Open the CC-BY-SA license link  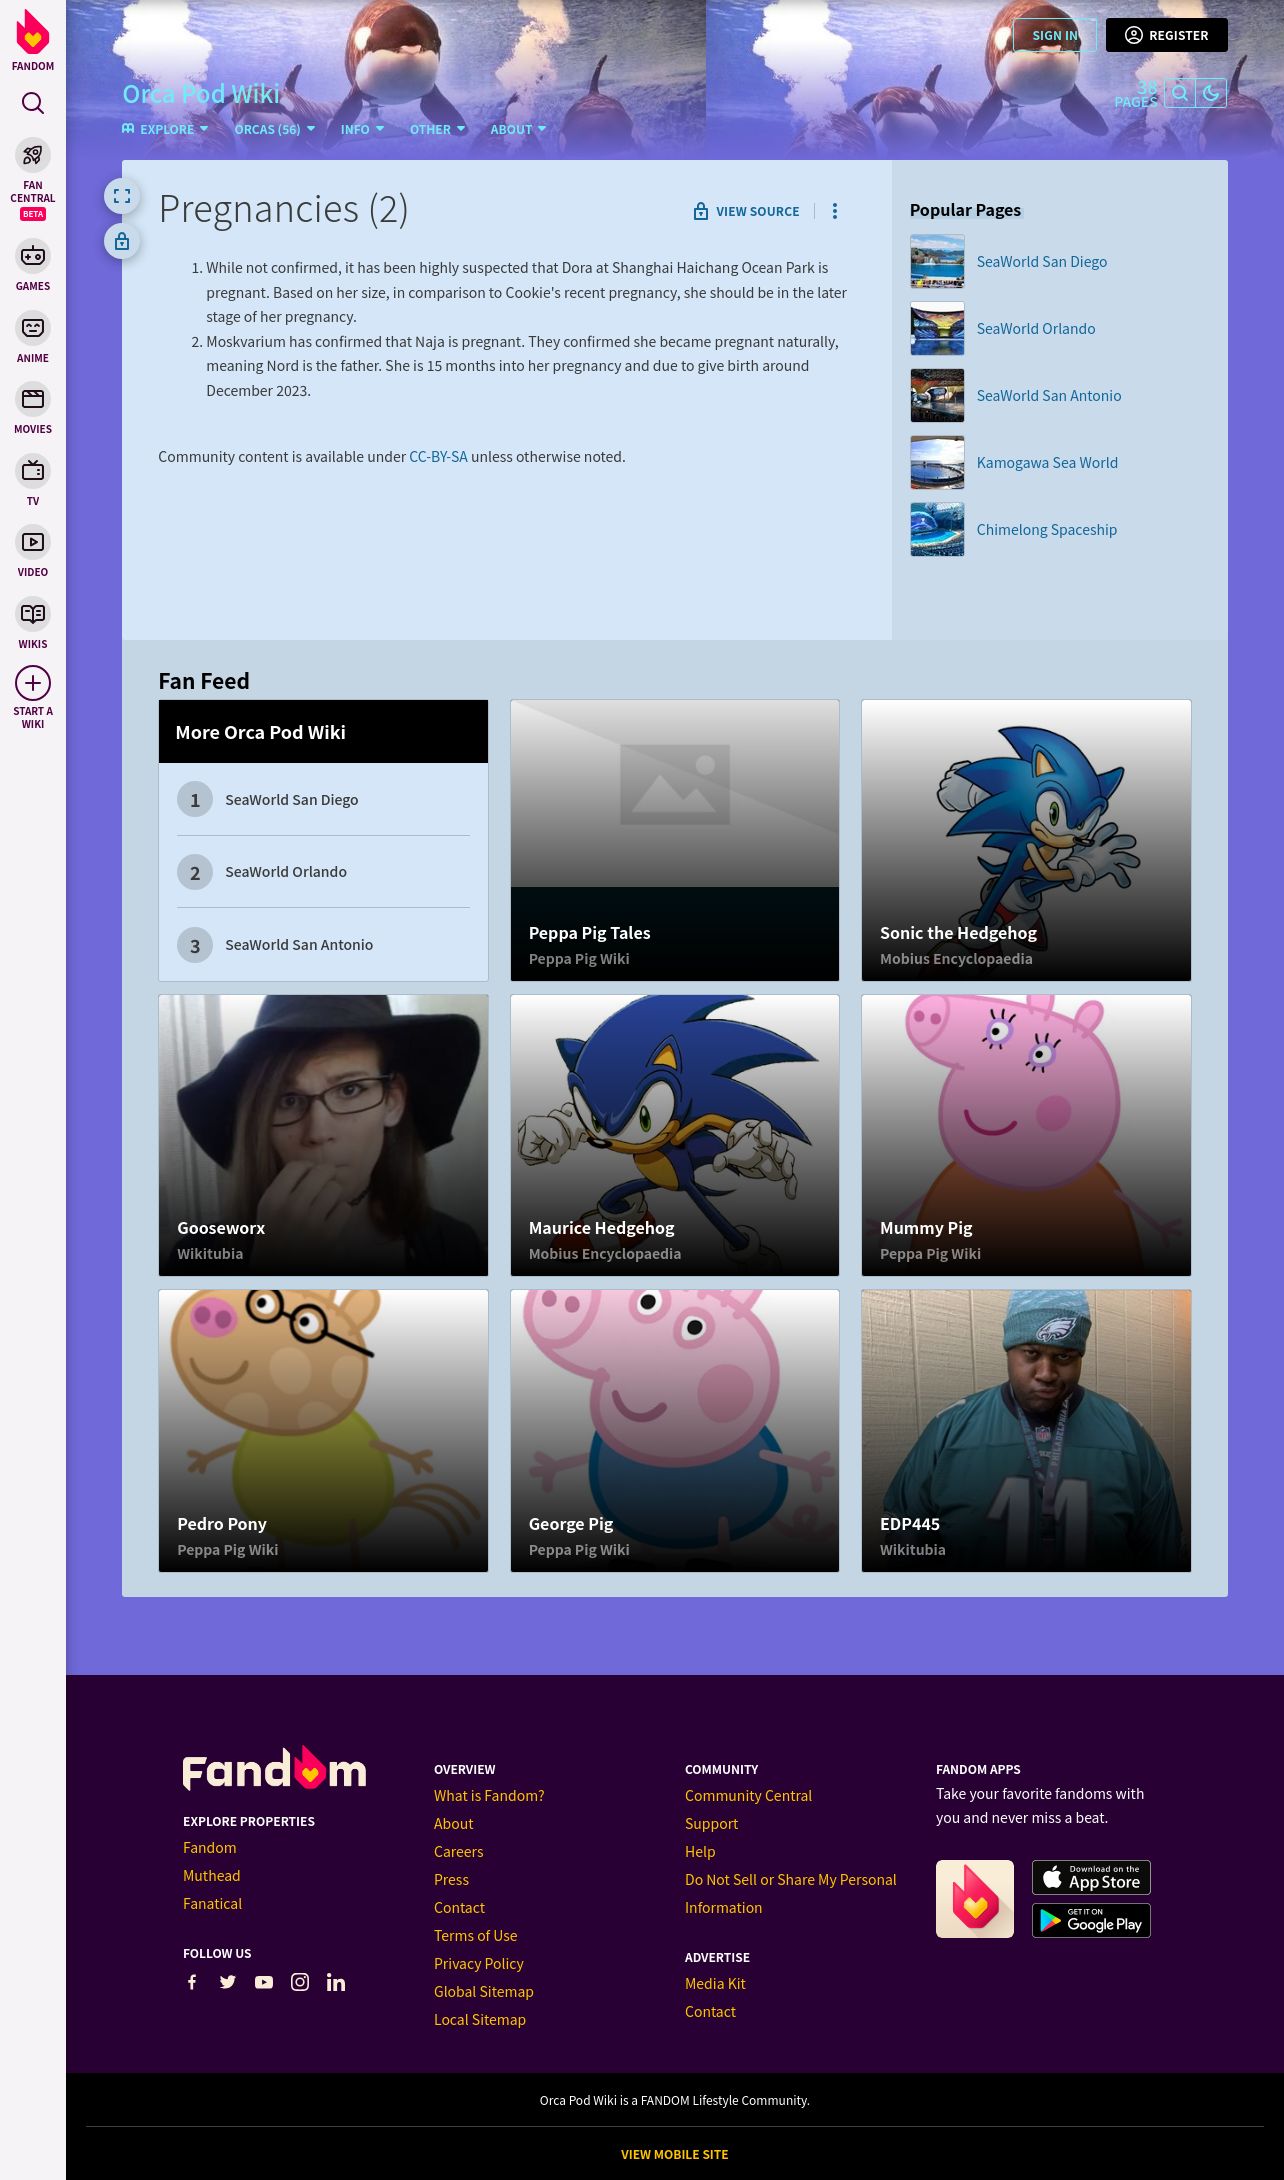point(438,456)
